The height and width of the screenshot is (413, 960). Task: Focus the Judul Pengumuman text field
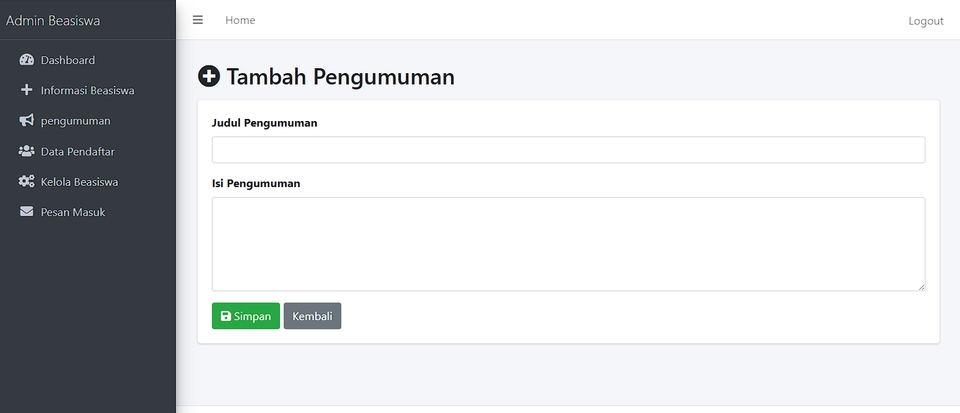point(568,150)
